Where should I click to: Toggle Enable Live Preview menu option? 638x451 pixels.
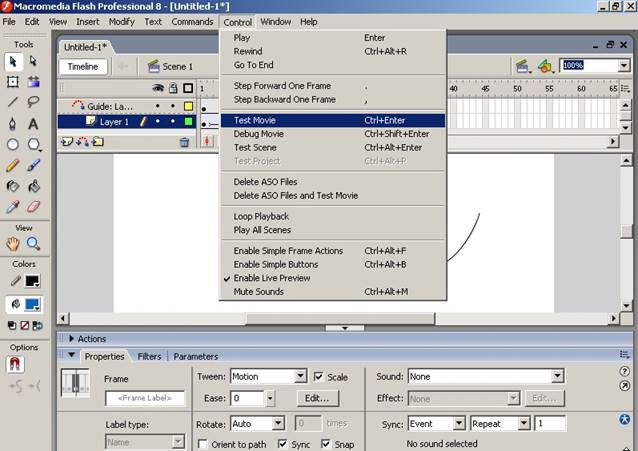[271, 278]
